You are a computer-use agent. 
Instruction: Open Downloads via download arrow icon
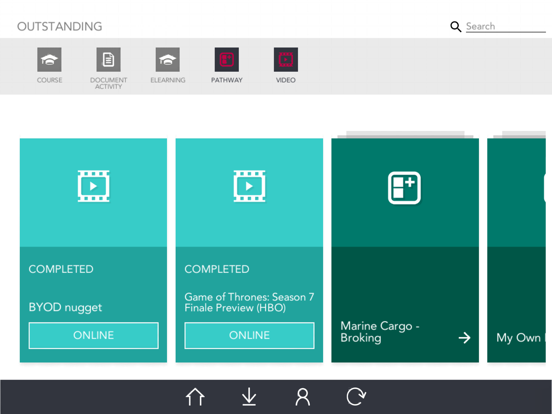pyautogui.click(x=249, y=397)
